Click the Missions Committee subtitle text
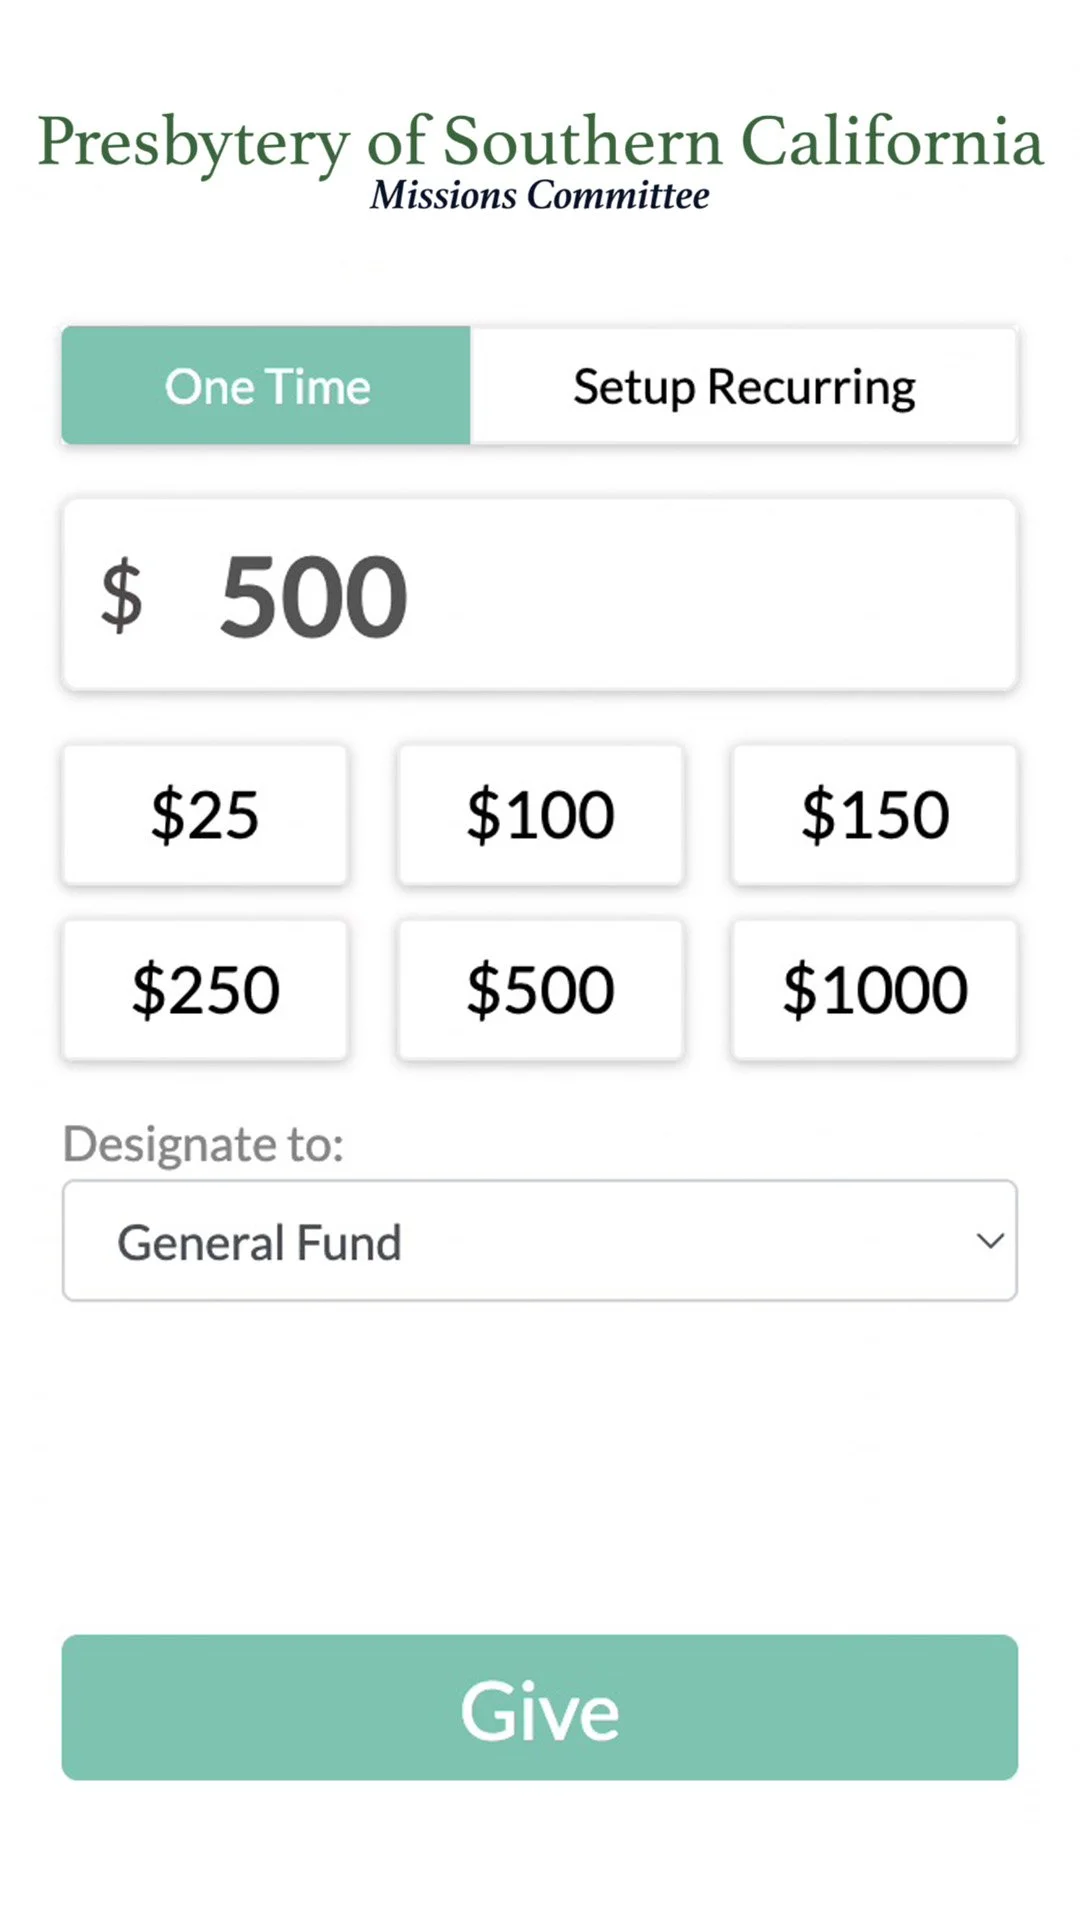This screenshot has width=1080, height=1920. (x=540, y=196)
